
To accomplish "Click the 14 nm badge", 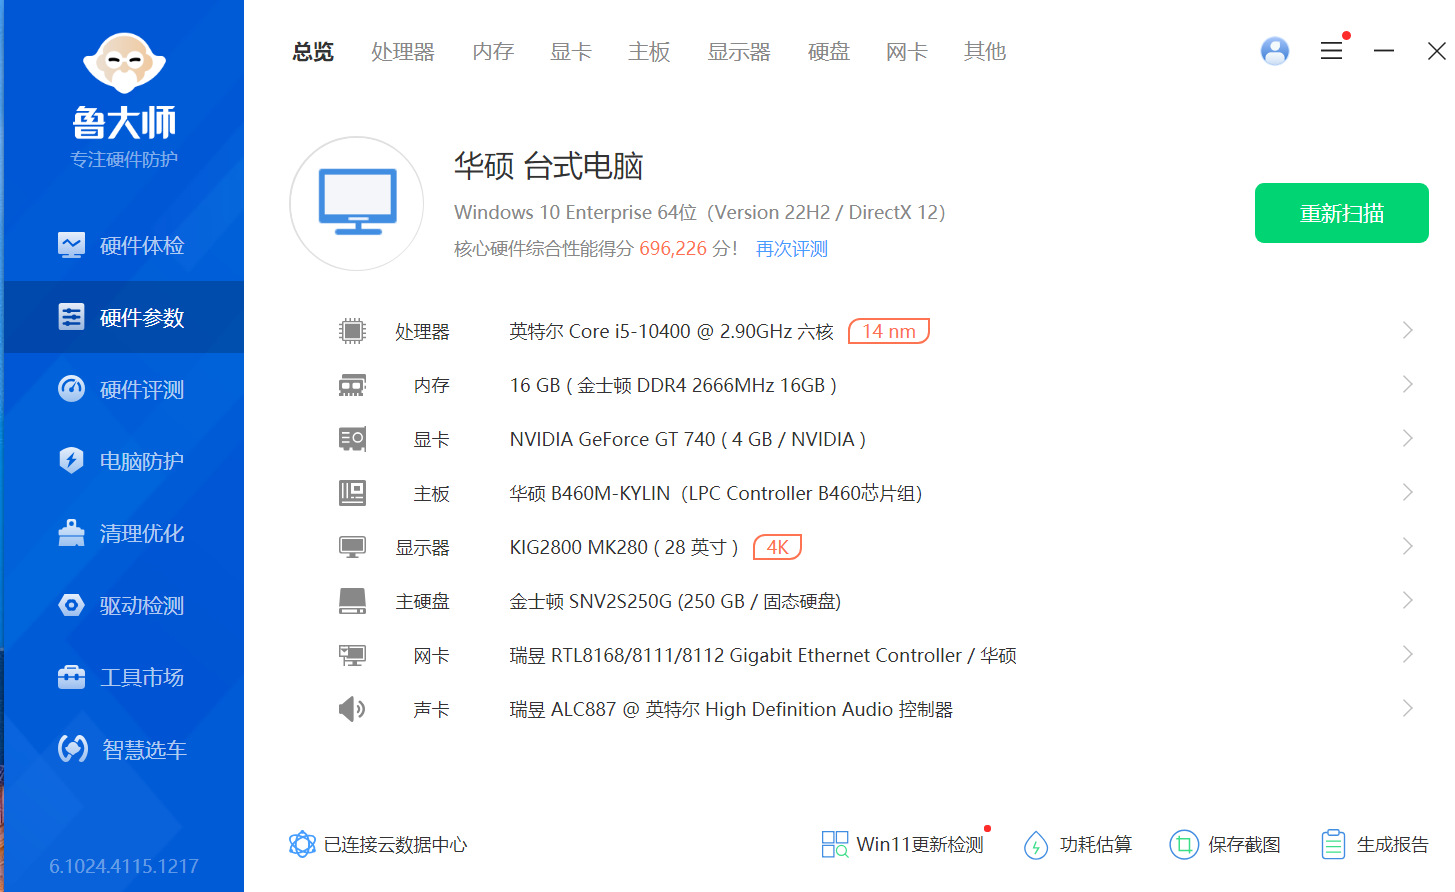I will 889,331.
